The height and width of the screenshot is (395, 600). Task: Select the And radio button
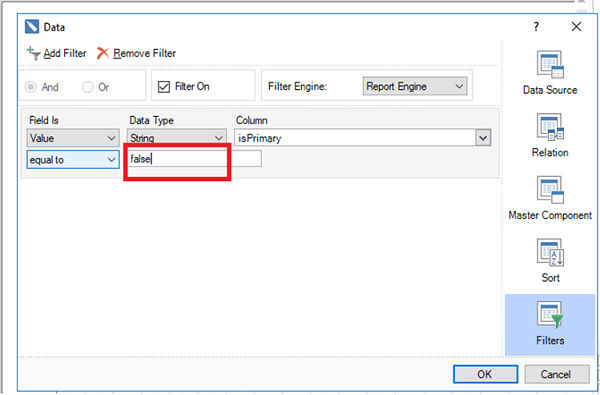click(x=31, y=87)
